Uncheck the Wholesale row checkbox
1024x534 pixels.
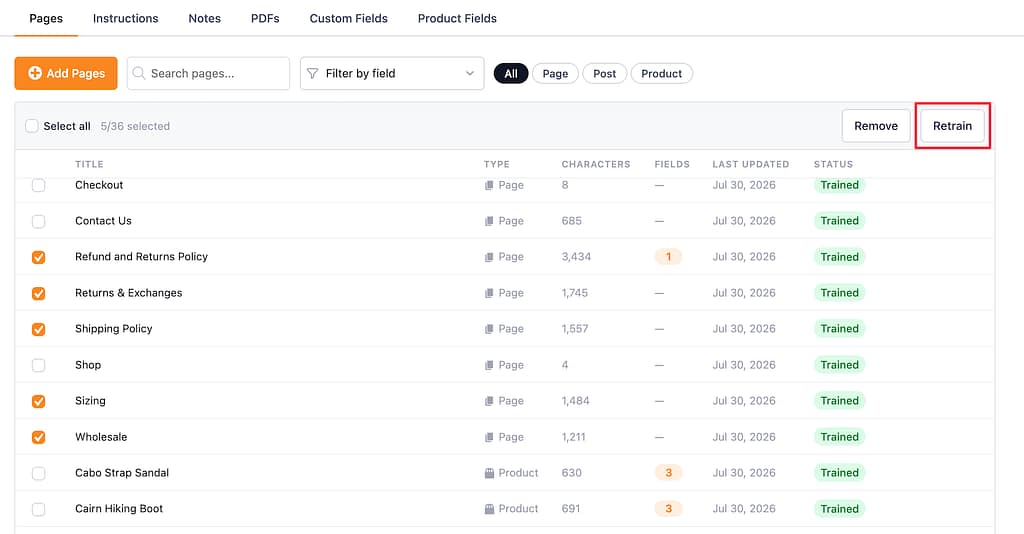tap(39, 437)
